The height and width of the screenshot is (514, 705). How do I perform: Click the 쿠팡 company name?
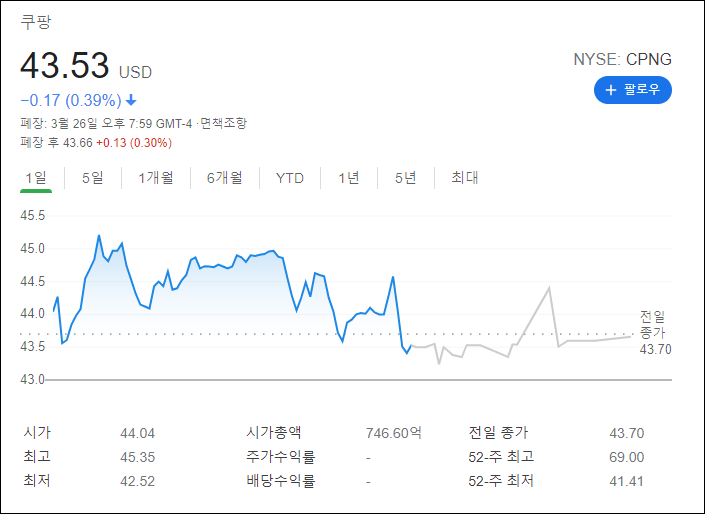click(36, 22)
